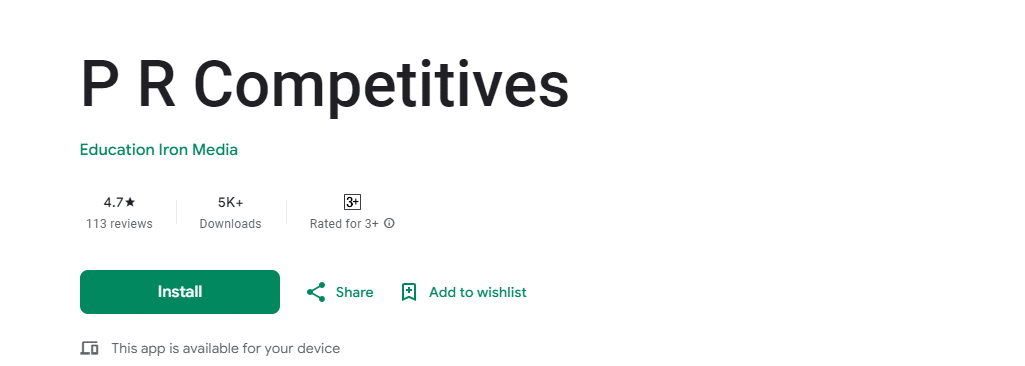Open Education Iron Media developer page

pos(159,150)
